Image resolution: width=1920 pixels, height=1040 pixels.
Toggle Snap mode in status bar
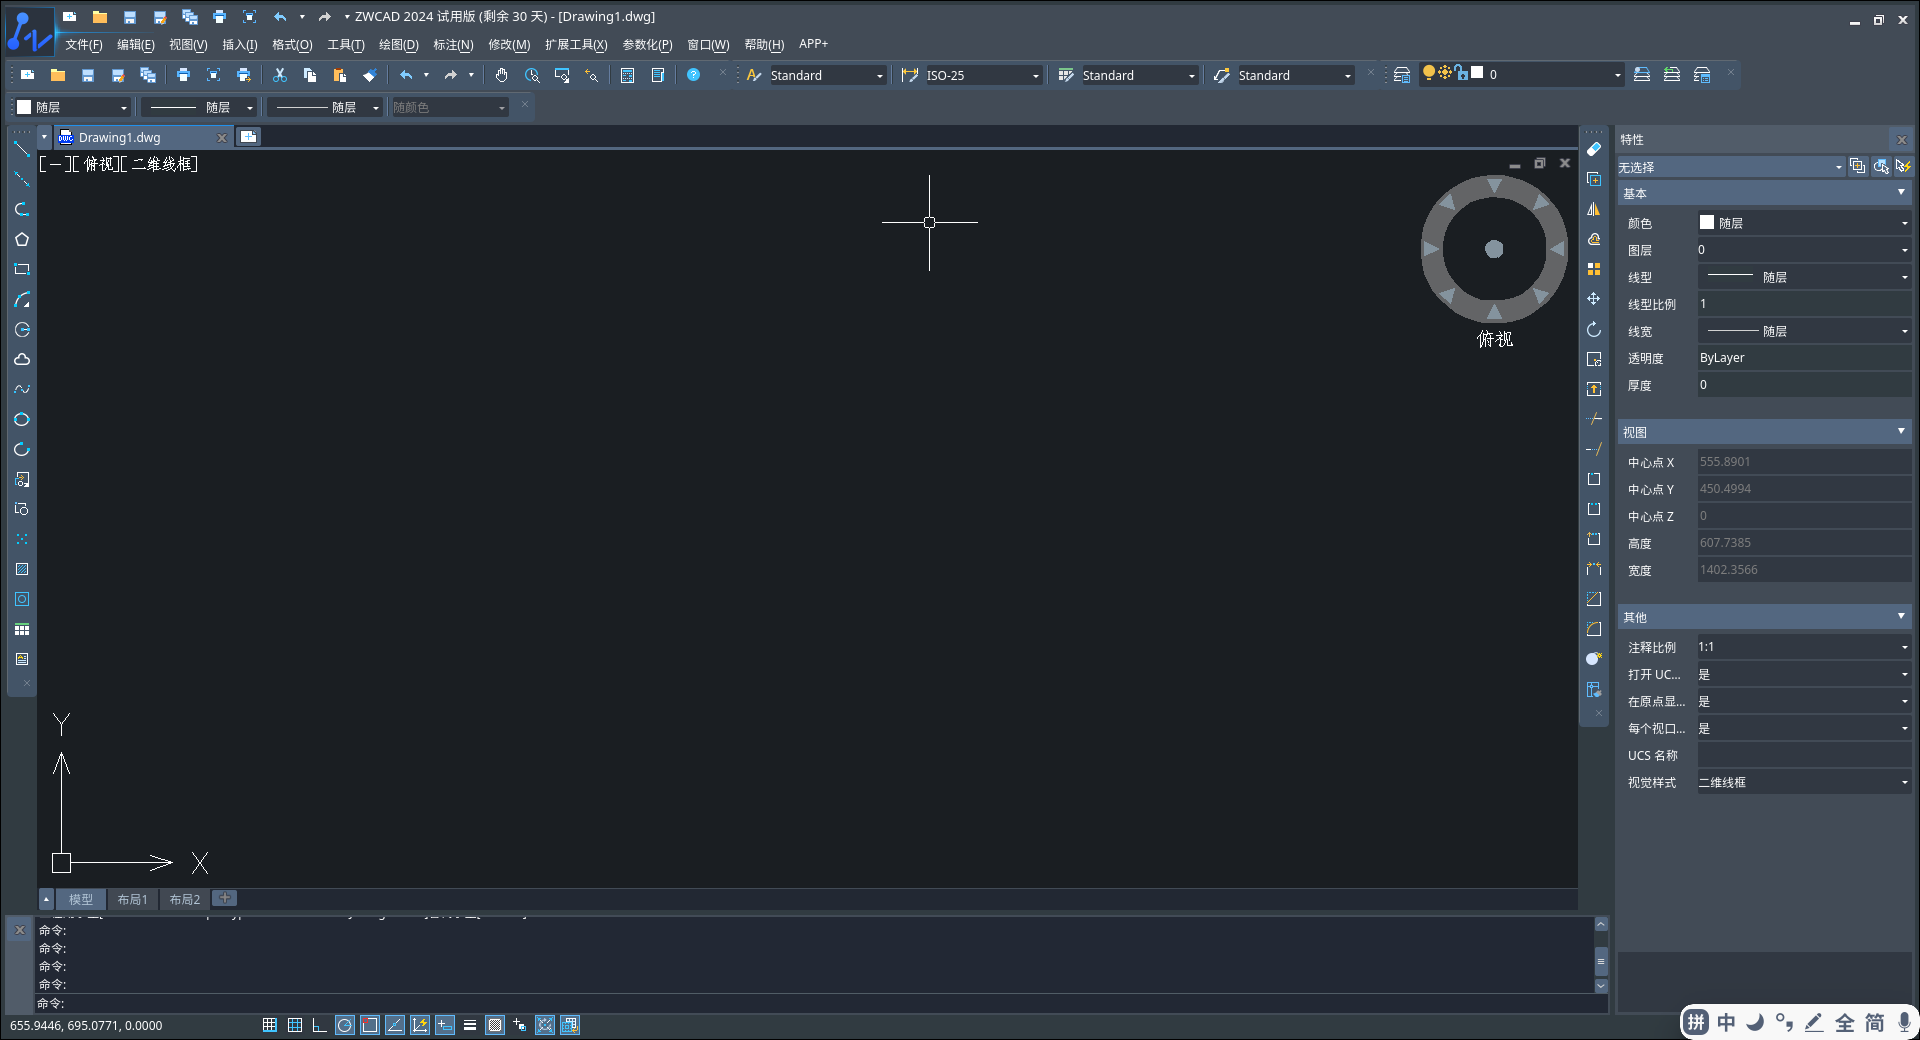[270, 1025]
